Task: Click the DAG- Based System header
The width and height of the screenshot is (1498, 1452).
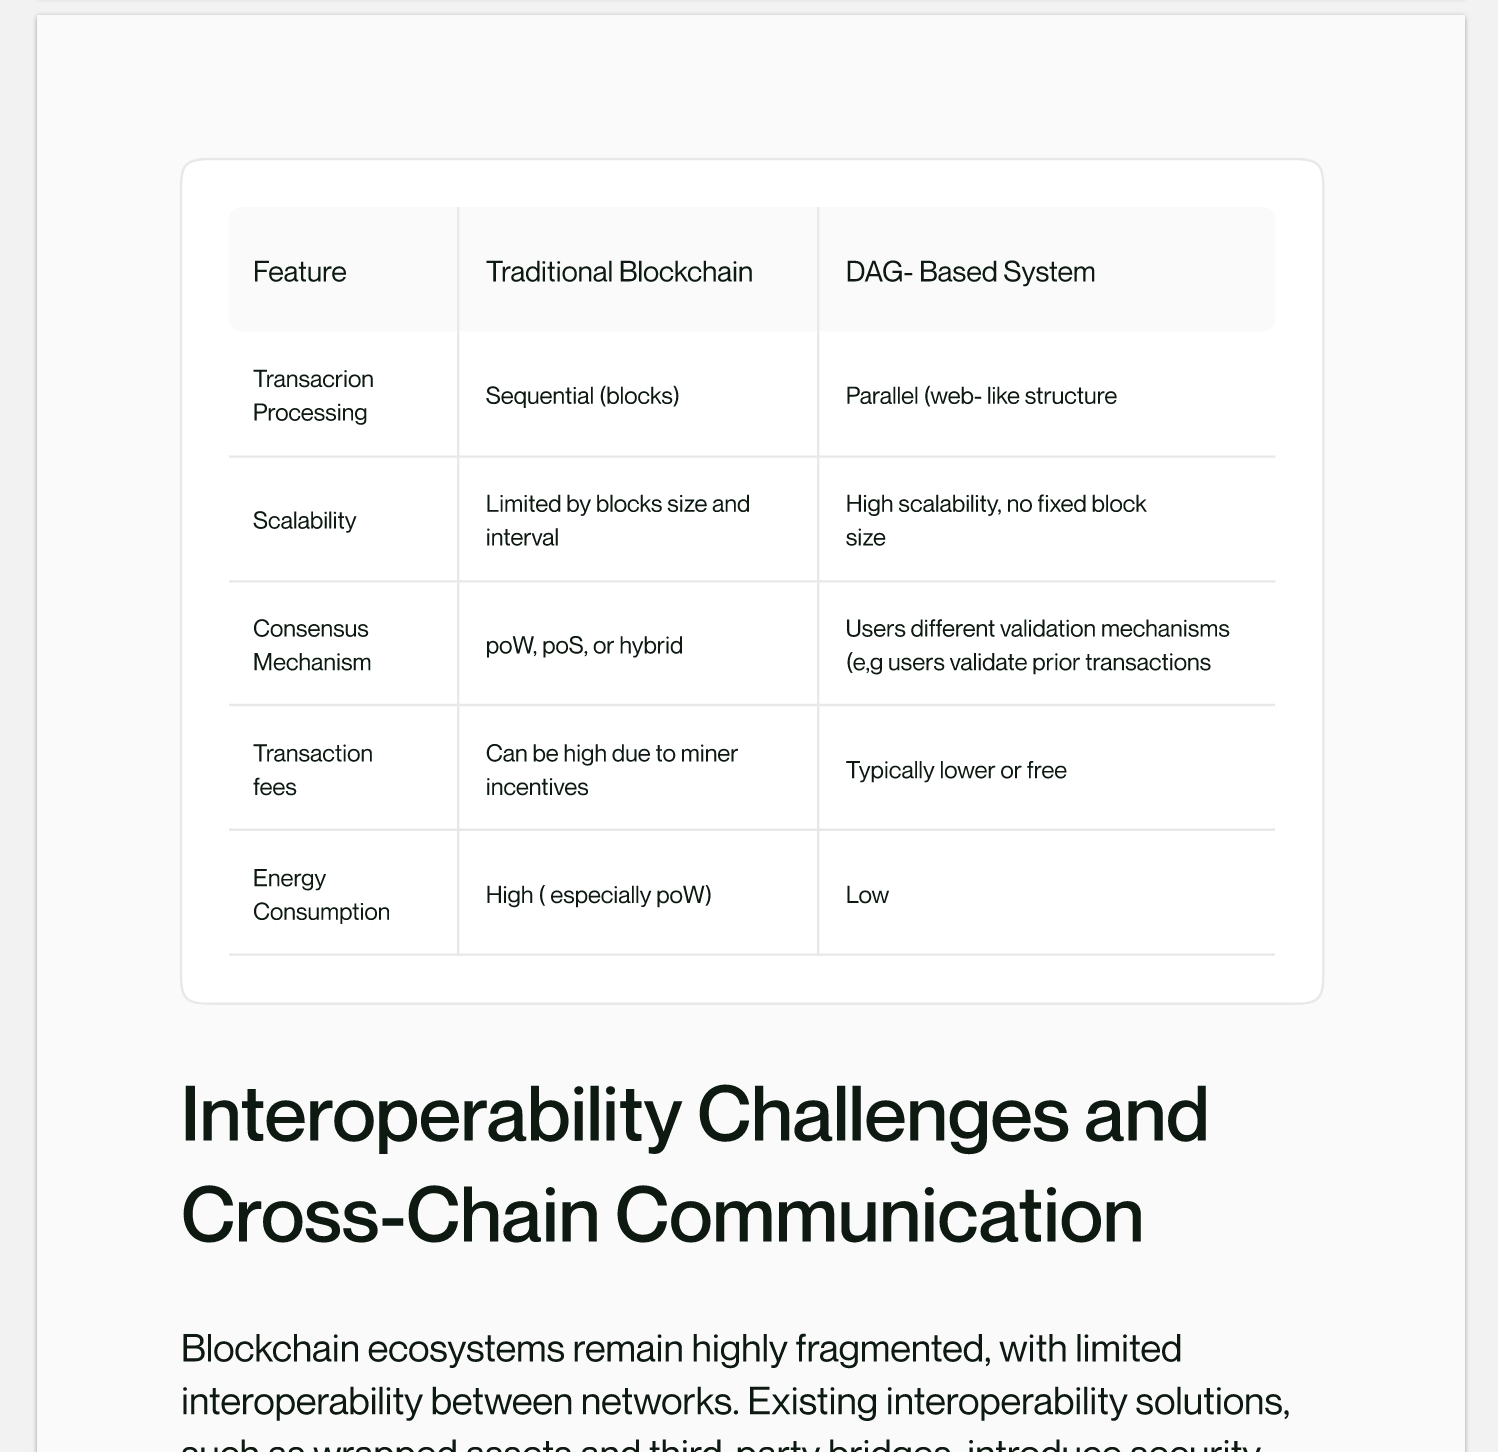Action: tap(969, 272)
